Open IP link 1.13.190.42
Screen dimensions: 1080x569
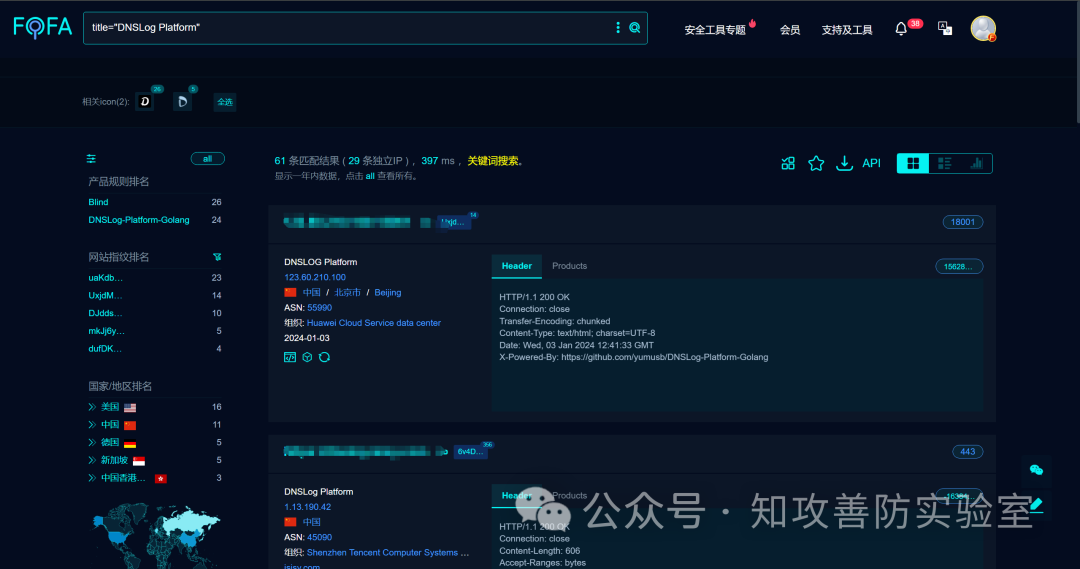307,507
